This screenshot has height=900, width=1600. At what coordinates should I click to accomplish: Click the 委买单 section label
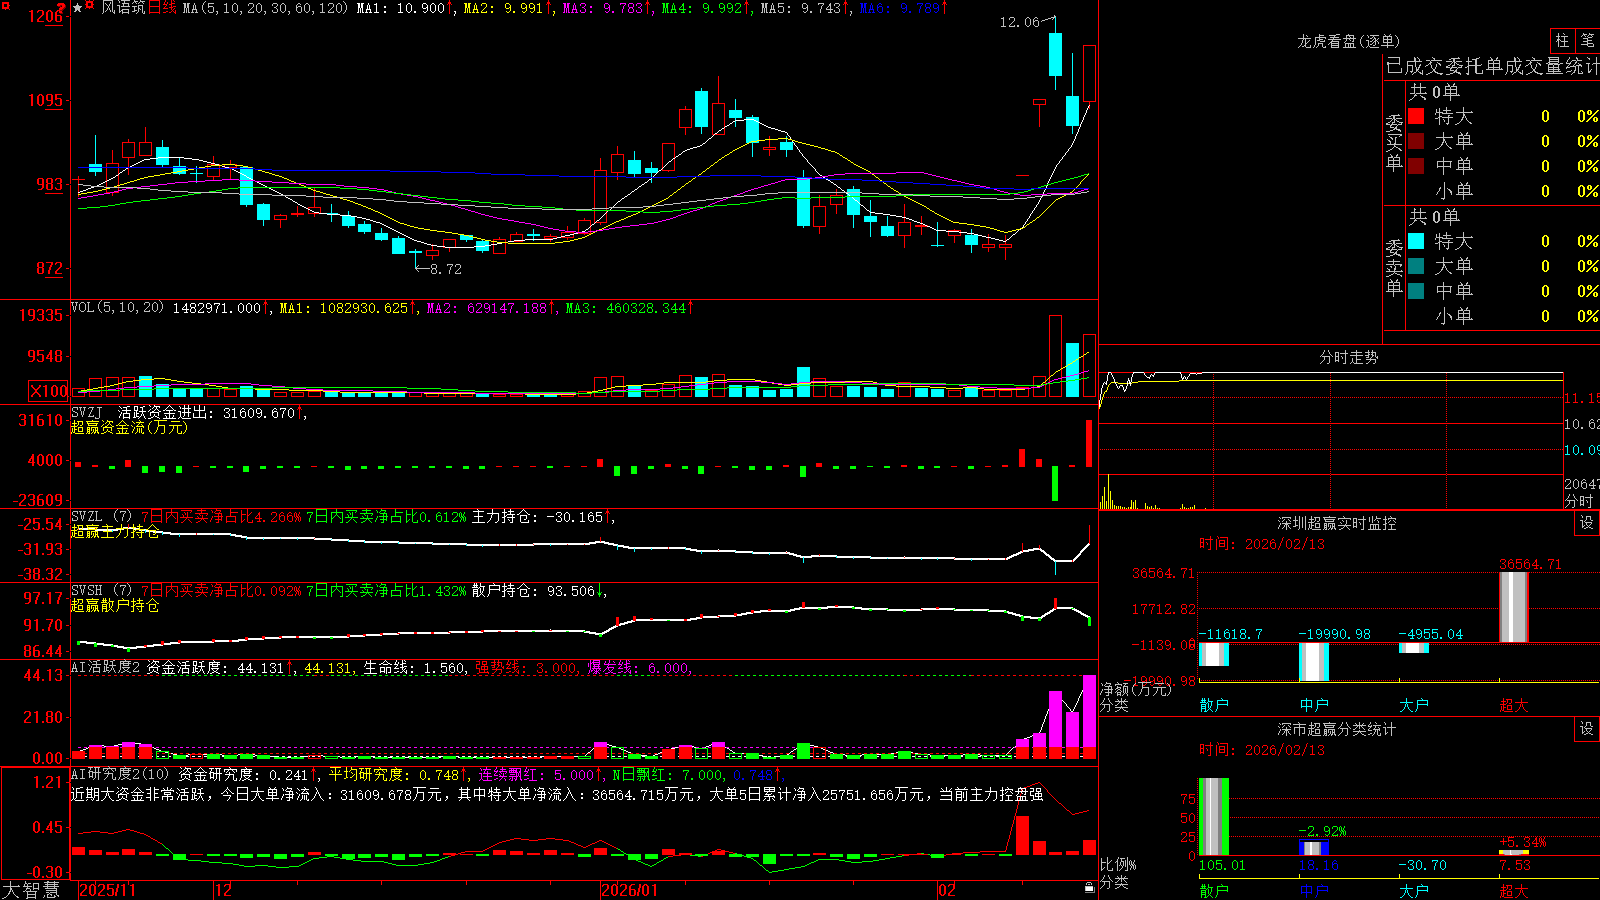click(x=1394, y=141)
